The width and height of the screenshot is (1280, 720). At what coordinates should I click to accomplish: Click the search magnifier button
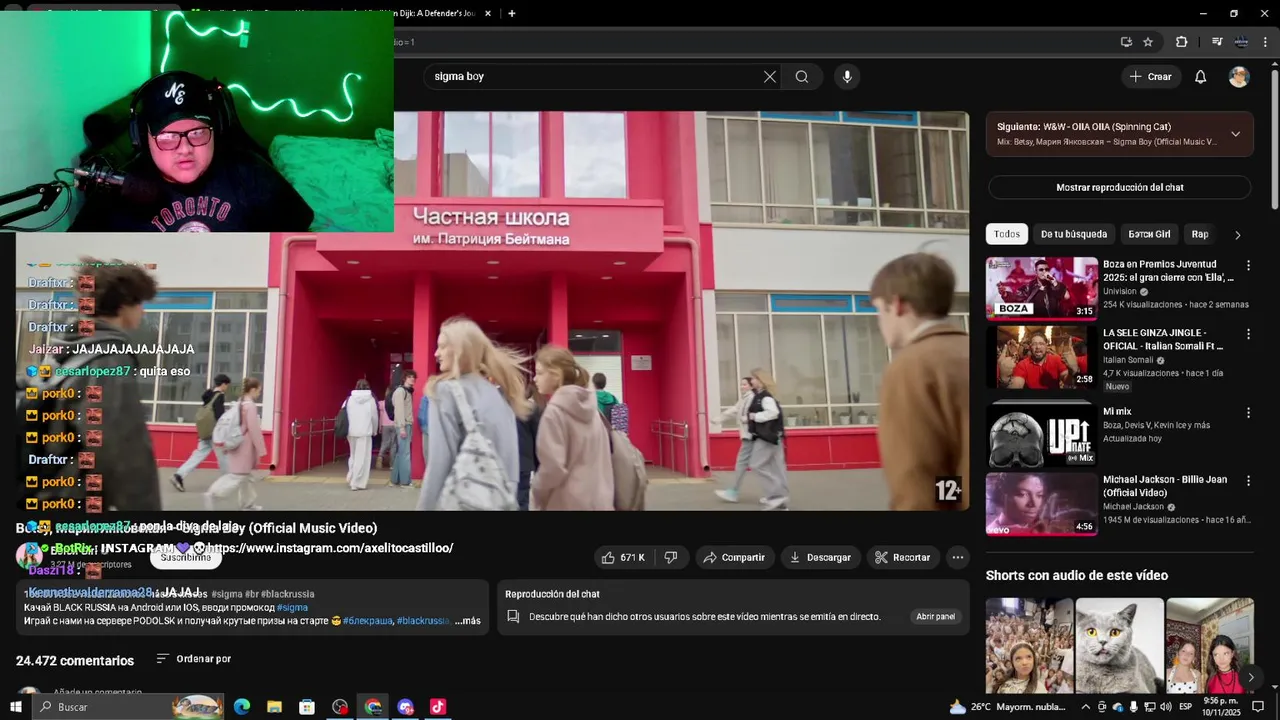click(802, 77)
